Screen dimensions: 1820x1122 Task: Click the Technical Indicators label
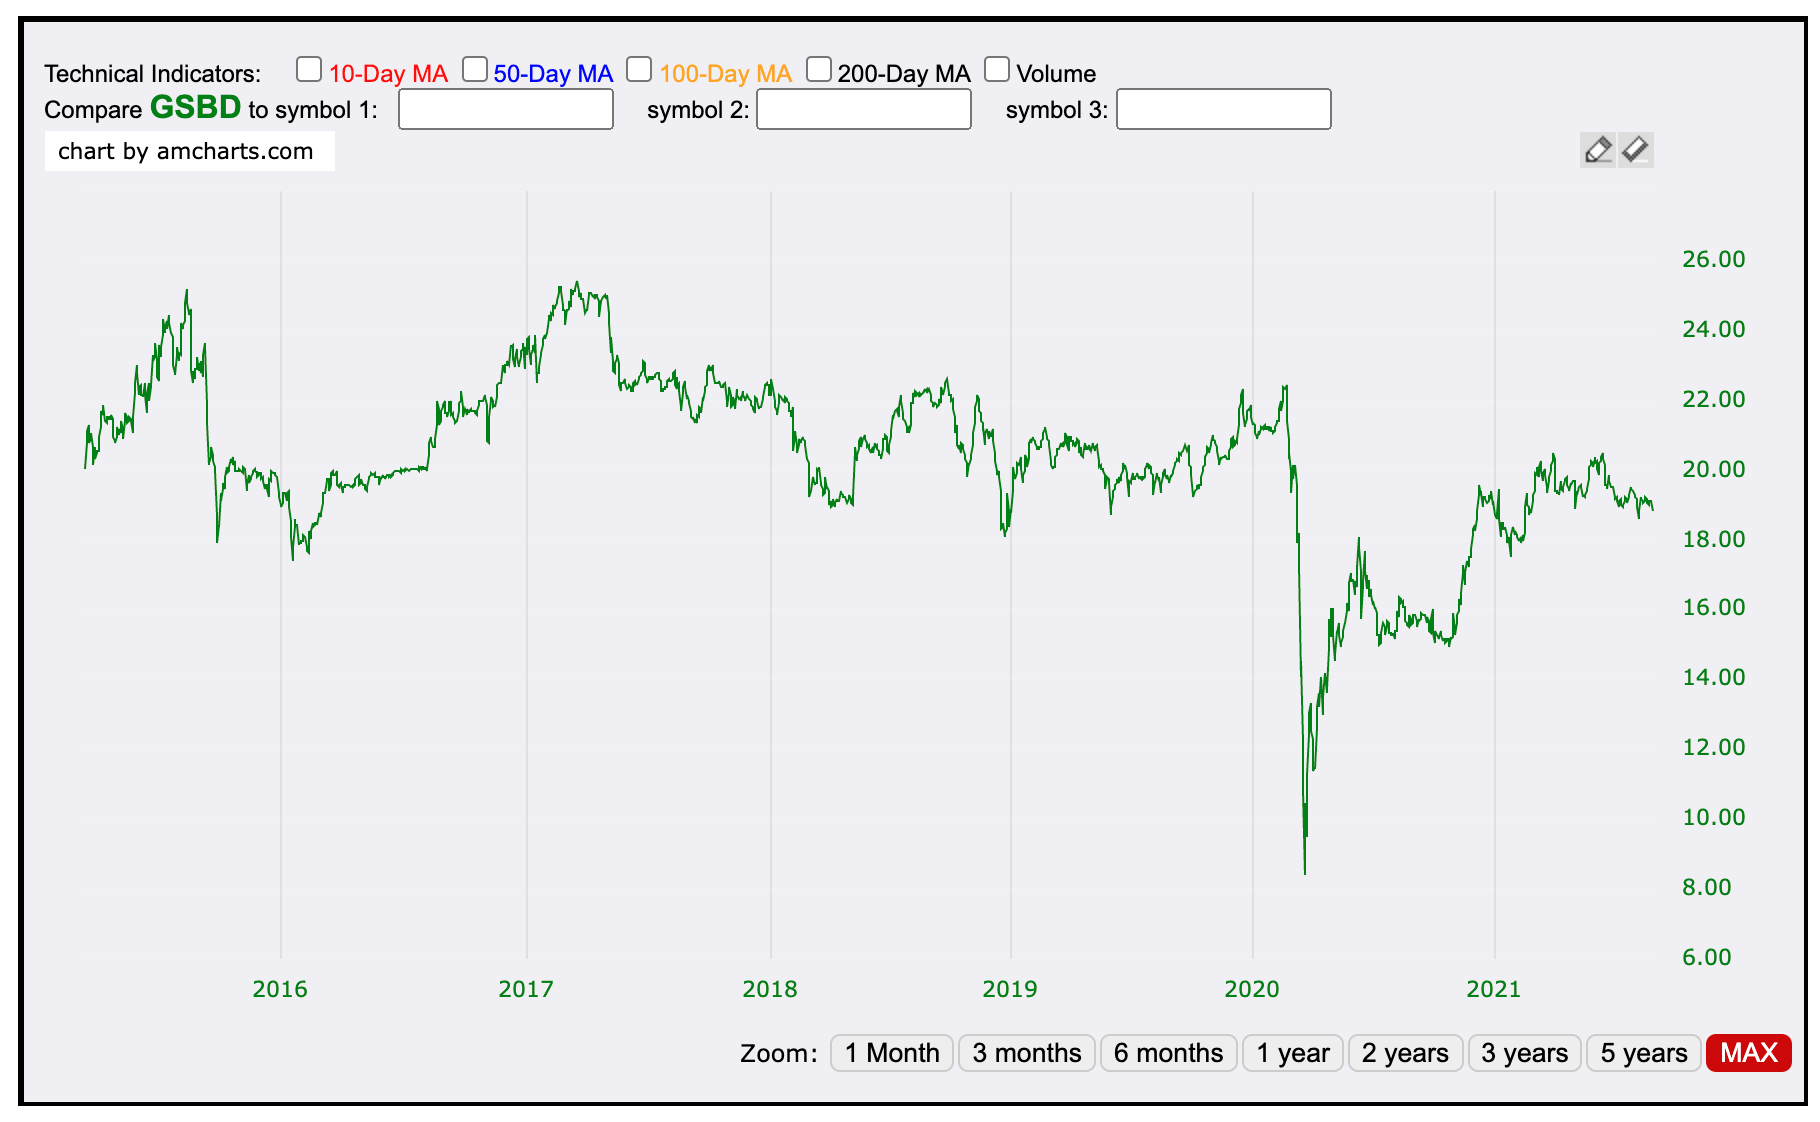tap(152, 74)
